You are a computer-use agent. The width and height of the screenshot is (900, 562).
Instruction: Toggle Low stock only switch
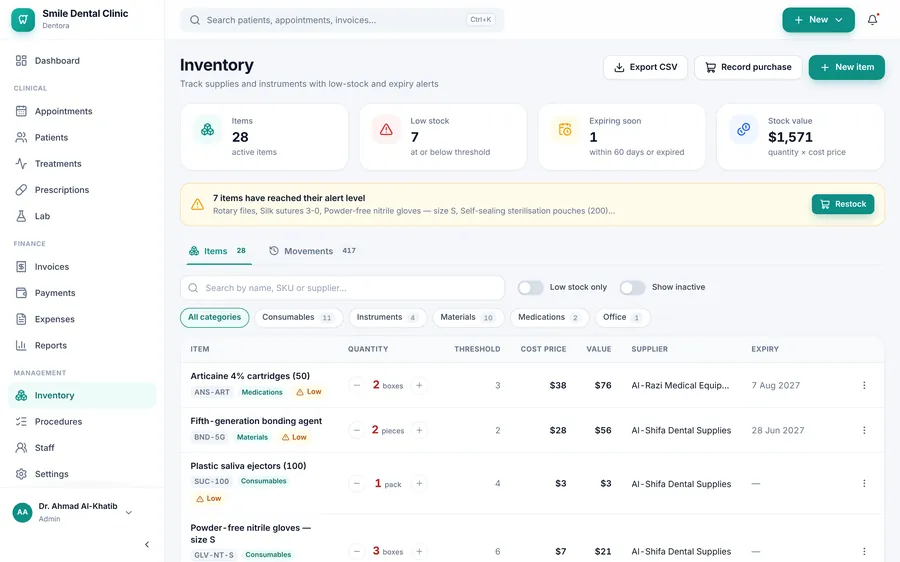point(530,288)
